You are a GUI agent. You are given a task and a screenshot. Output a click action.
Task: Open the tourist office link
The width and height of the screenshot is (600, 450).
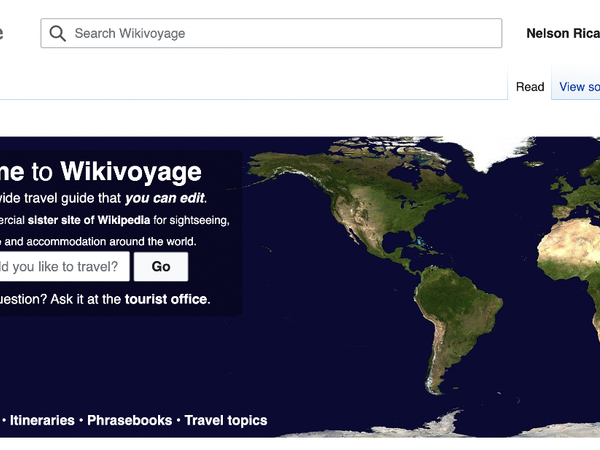click(167, 299)
